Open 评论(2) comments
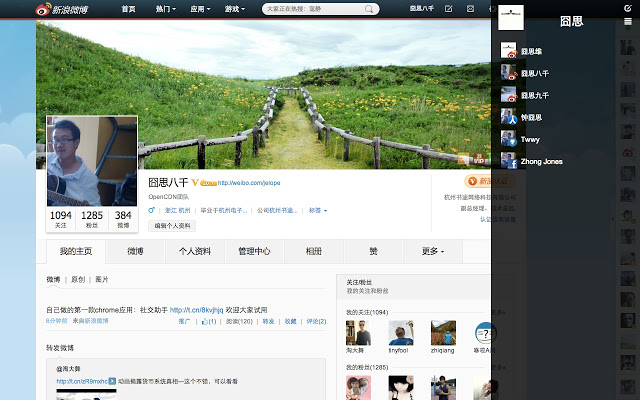Image resolution: width=640 pixels, height=400 pixels. [x=316, y=321]
